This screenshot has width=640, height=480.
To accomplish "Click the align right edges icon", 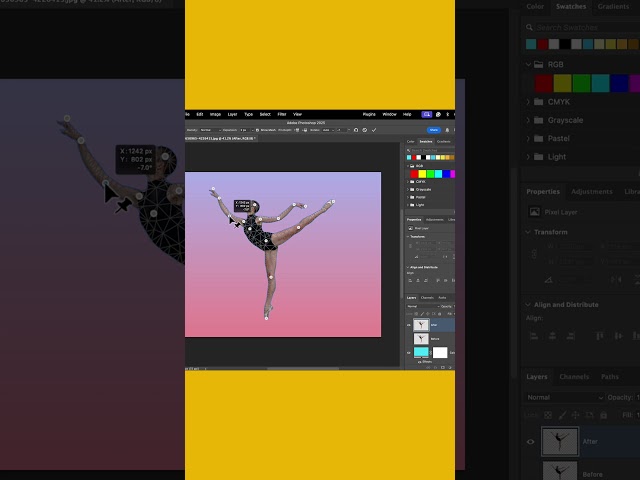I will pyautogui.click(x=426, y=280).
